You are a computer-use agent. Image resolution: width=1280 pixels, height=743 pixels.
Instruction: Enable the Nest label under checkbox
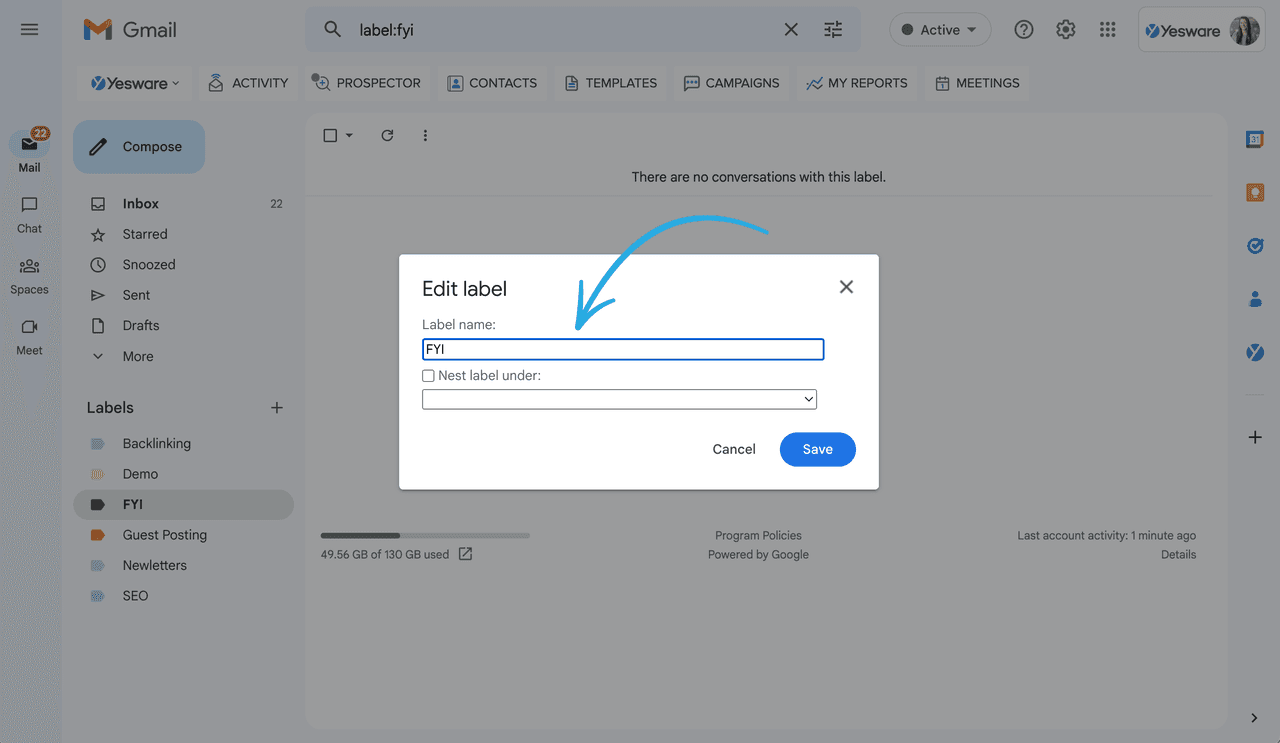point(428,375)
